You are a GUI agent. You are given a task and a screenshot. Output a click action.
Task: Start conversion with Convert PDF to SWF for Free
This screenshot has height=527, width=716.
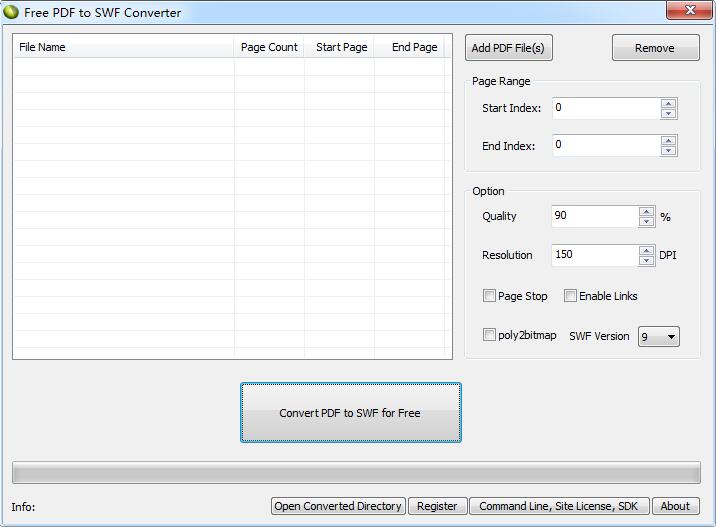point(351,412)
